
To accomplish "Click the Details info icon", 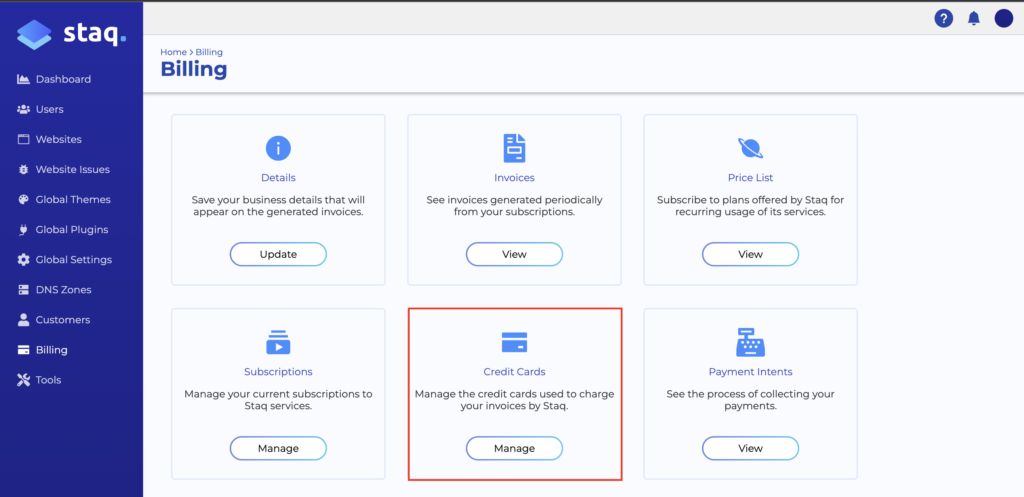I will coord(278,148).
